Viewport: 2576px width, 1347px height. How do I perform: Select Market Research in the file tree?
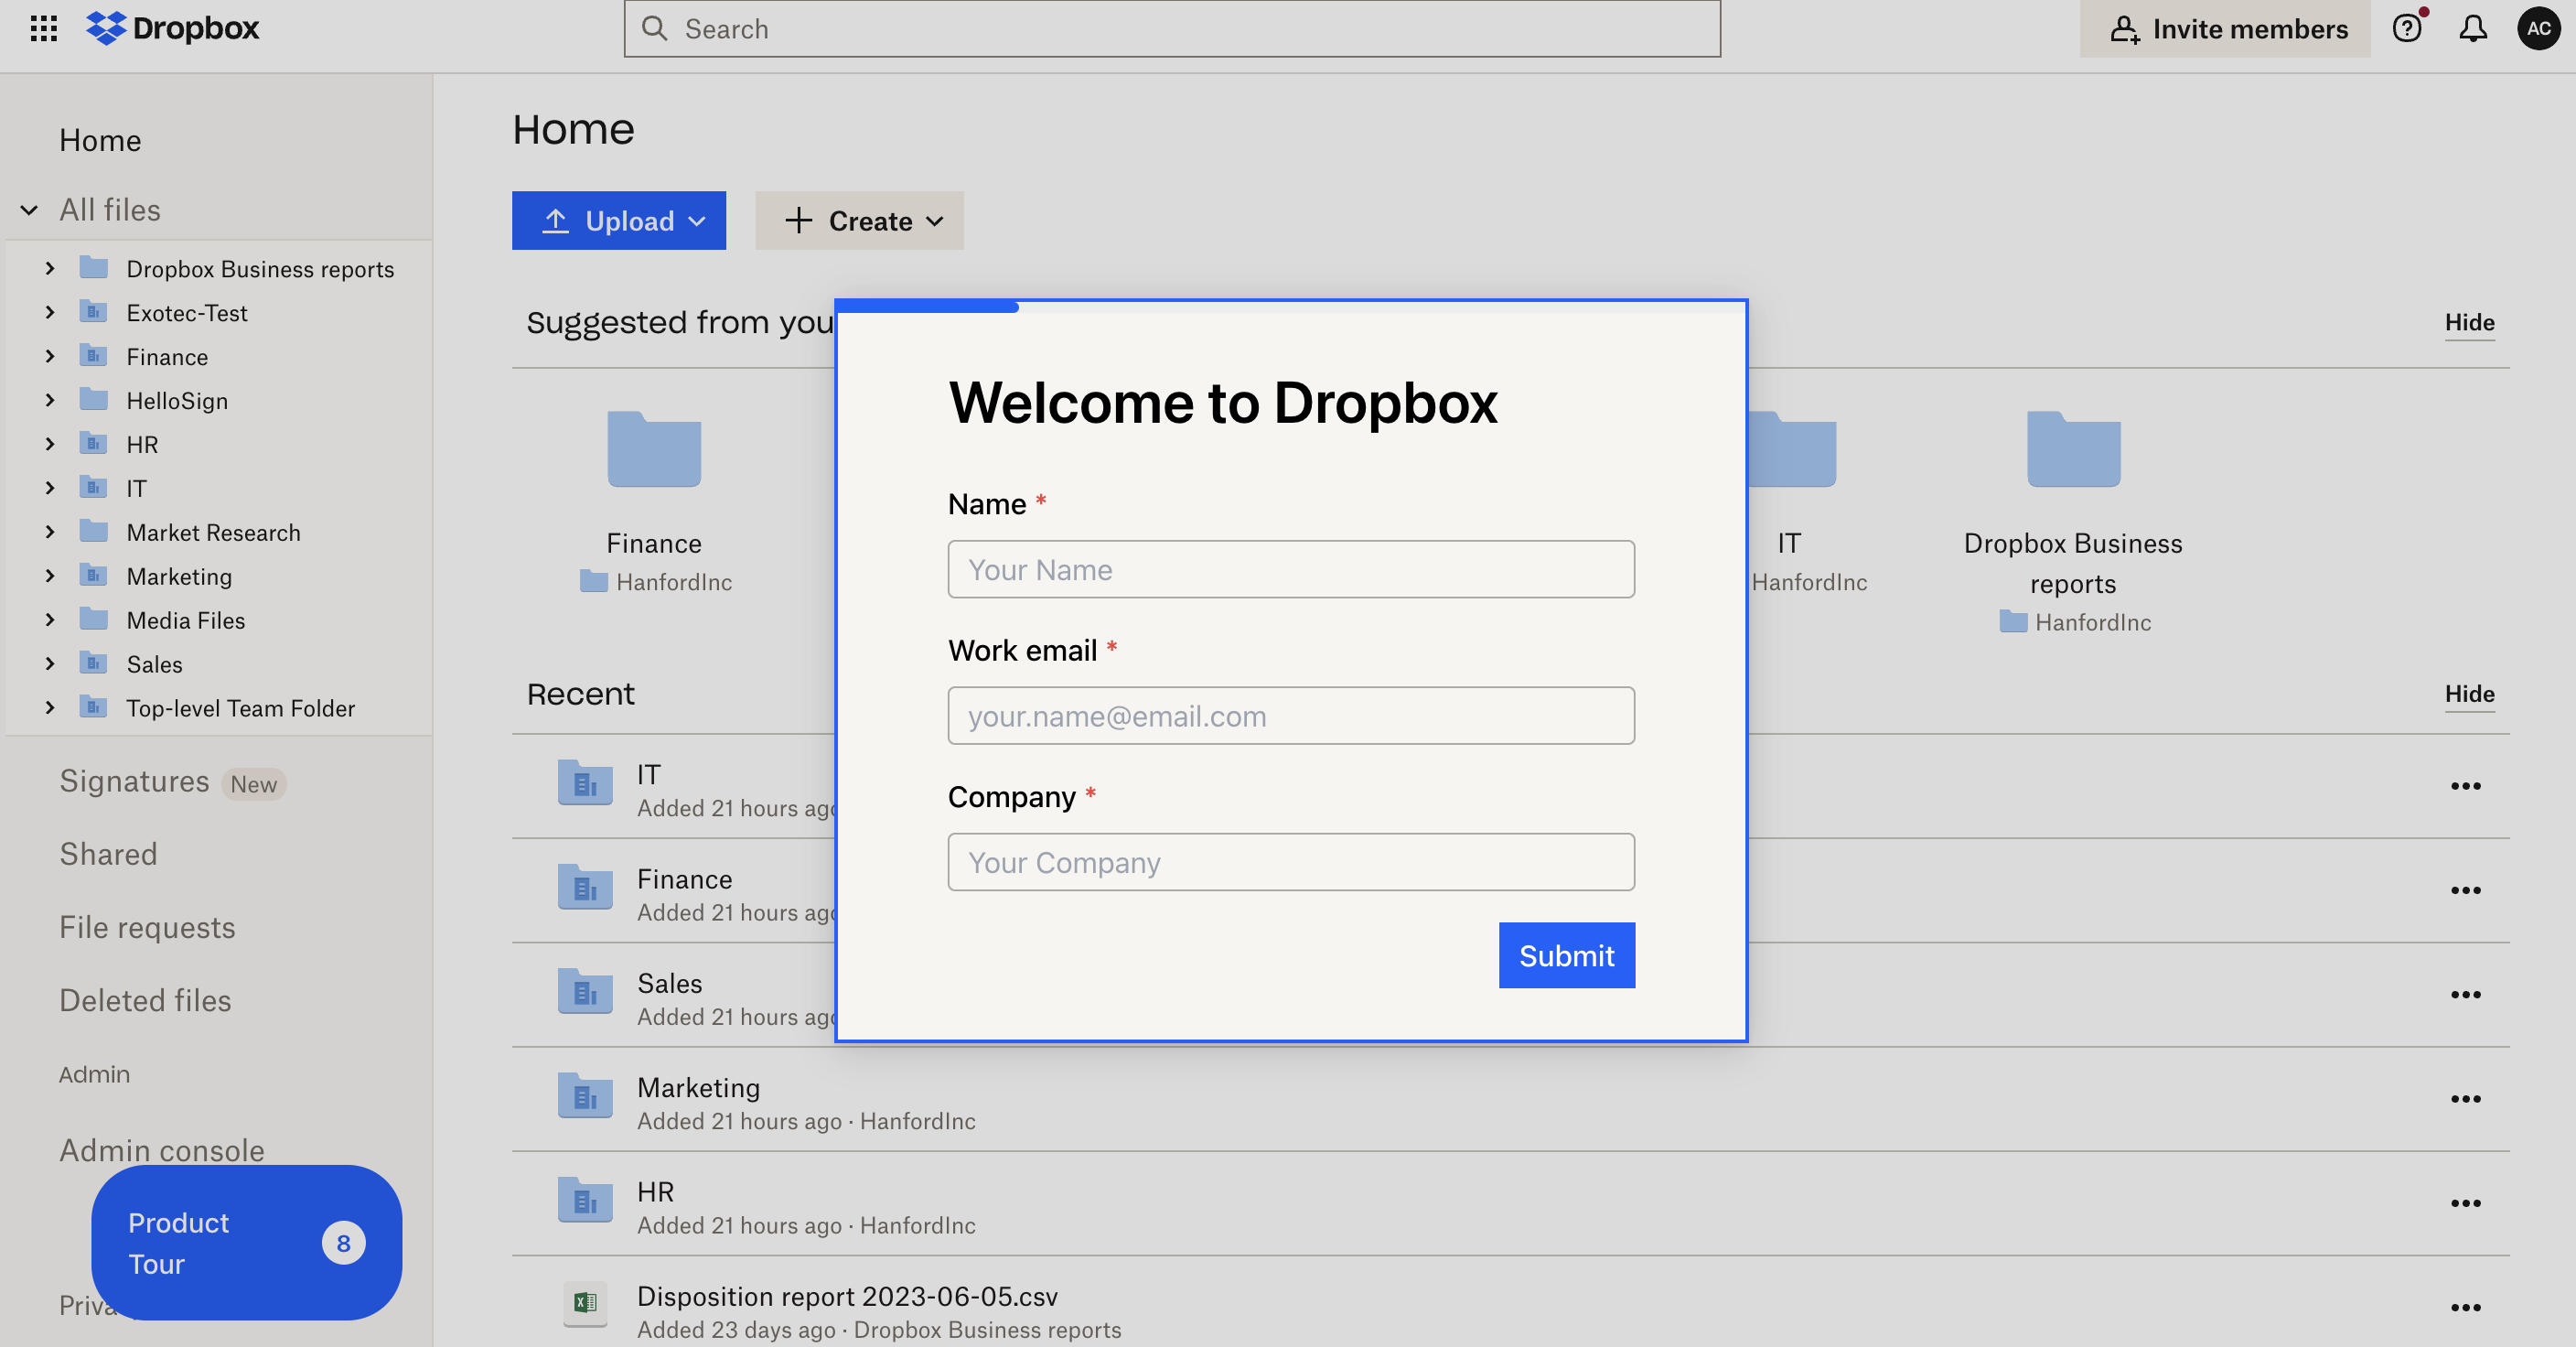coord(213,532)
